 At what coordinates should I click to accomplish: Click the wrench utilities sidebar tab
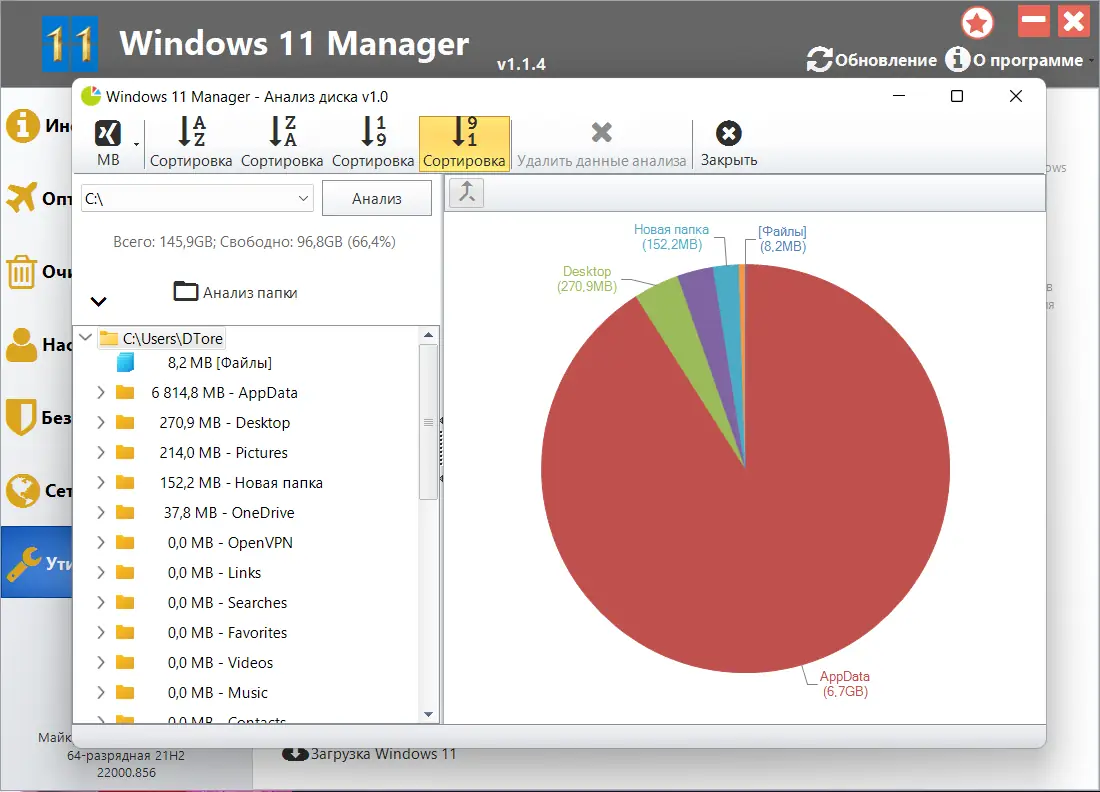coord(36,563)
